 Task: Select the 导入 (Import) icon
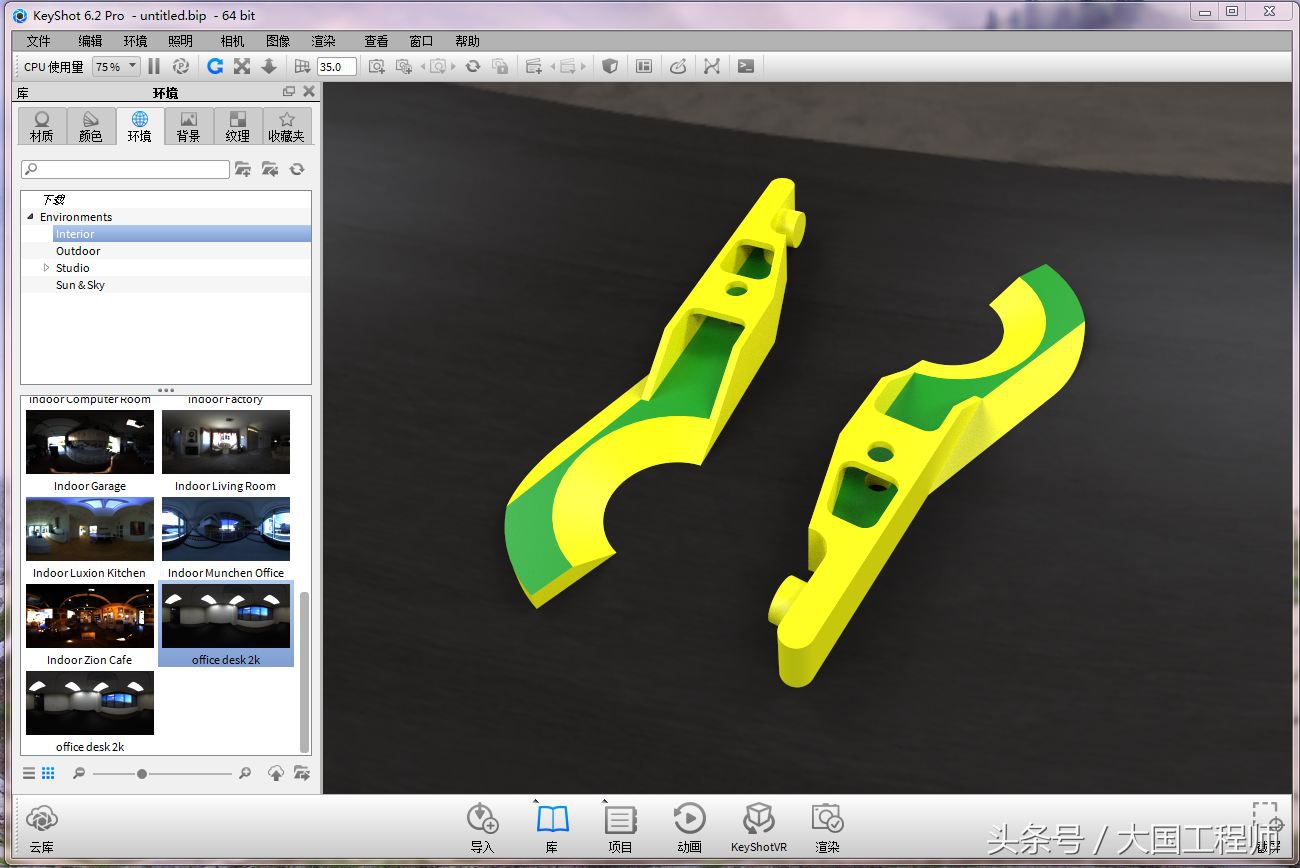pyautogui.click(x=484, y=820)
